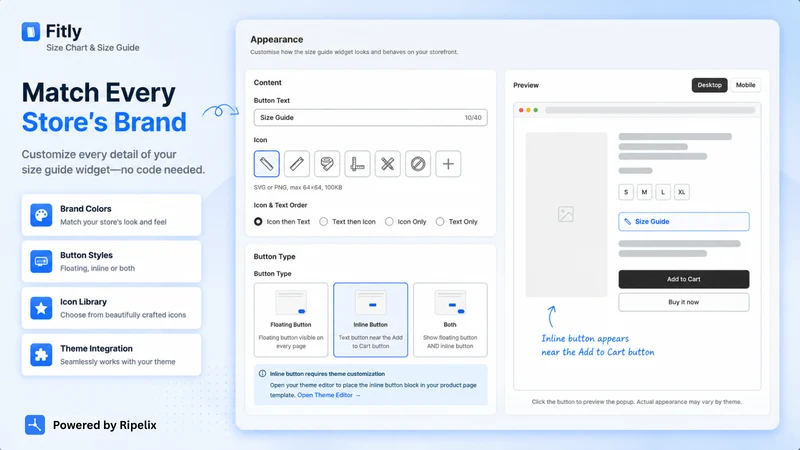Switch preview to Mobile
Screen dimensions: 800x450
click(745, 85)
